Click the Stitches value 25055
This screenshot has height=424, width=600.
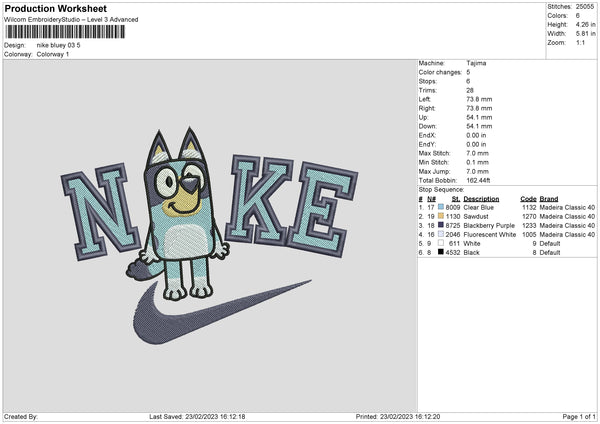585,7
